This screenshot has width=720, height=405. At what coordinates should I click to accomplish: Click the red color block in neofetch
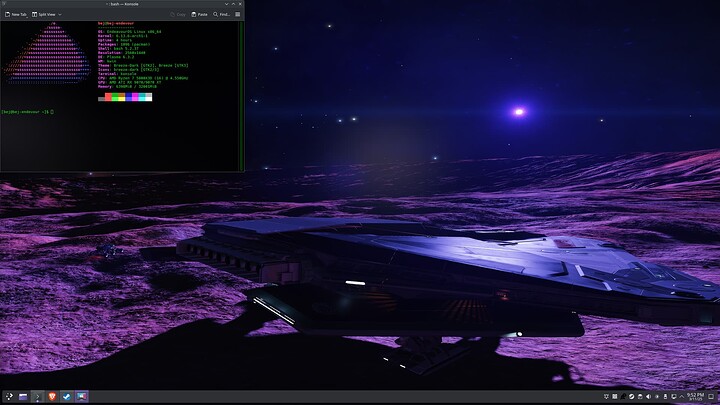tap(108, 97)
